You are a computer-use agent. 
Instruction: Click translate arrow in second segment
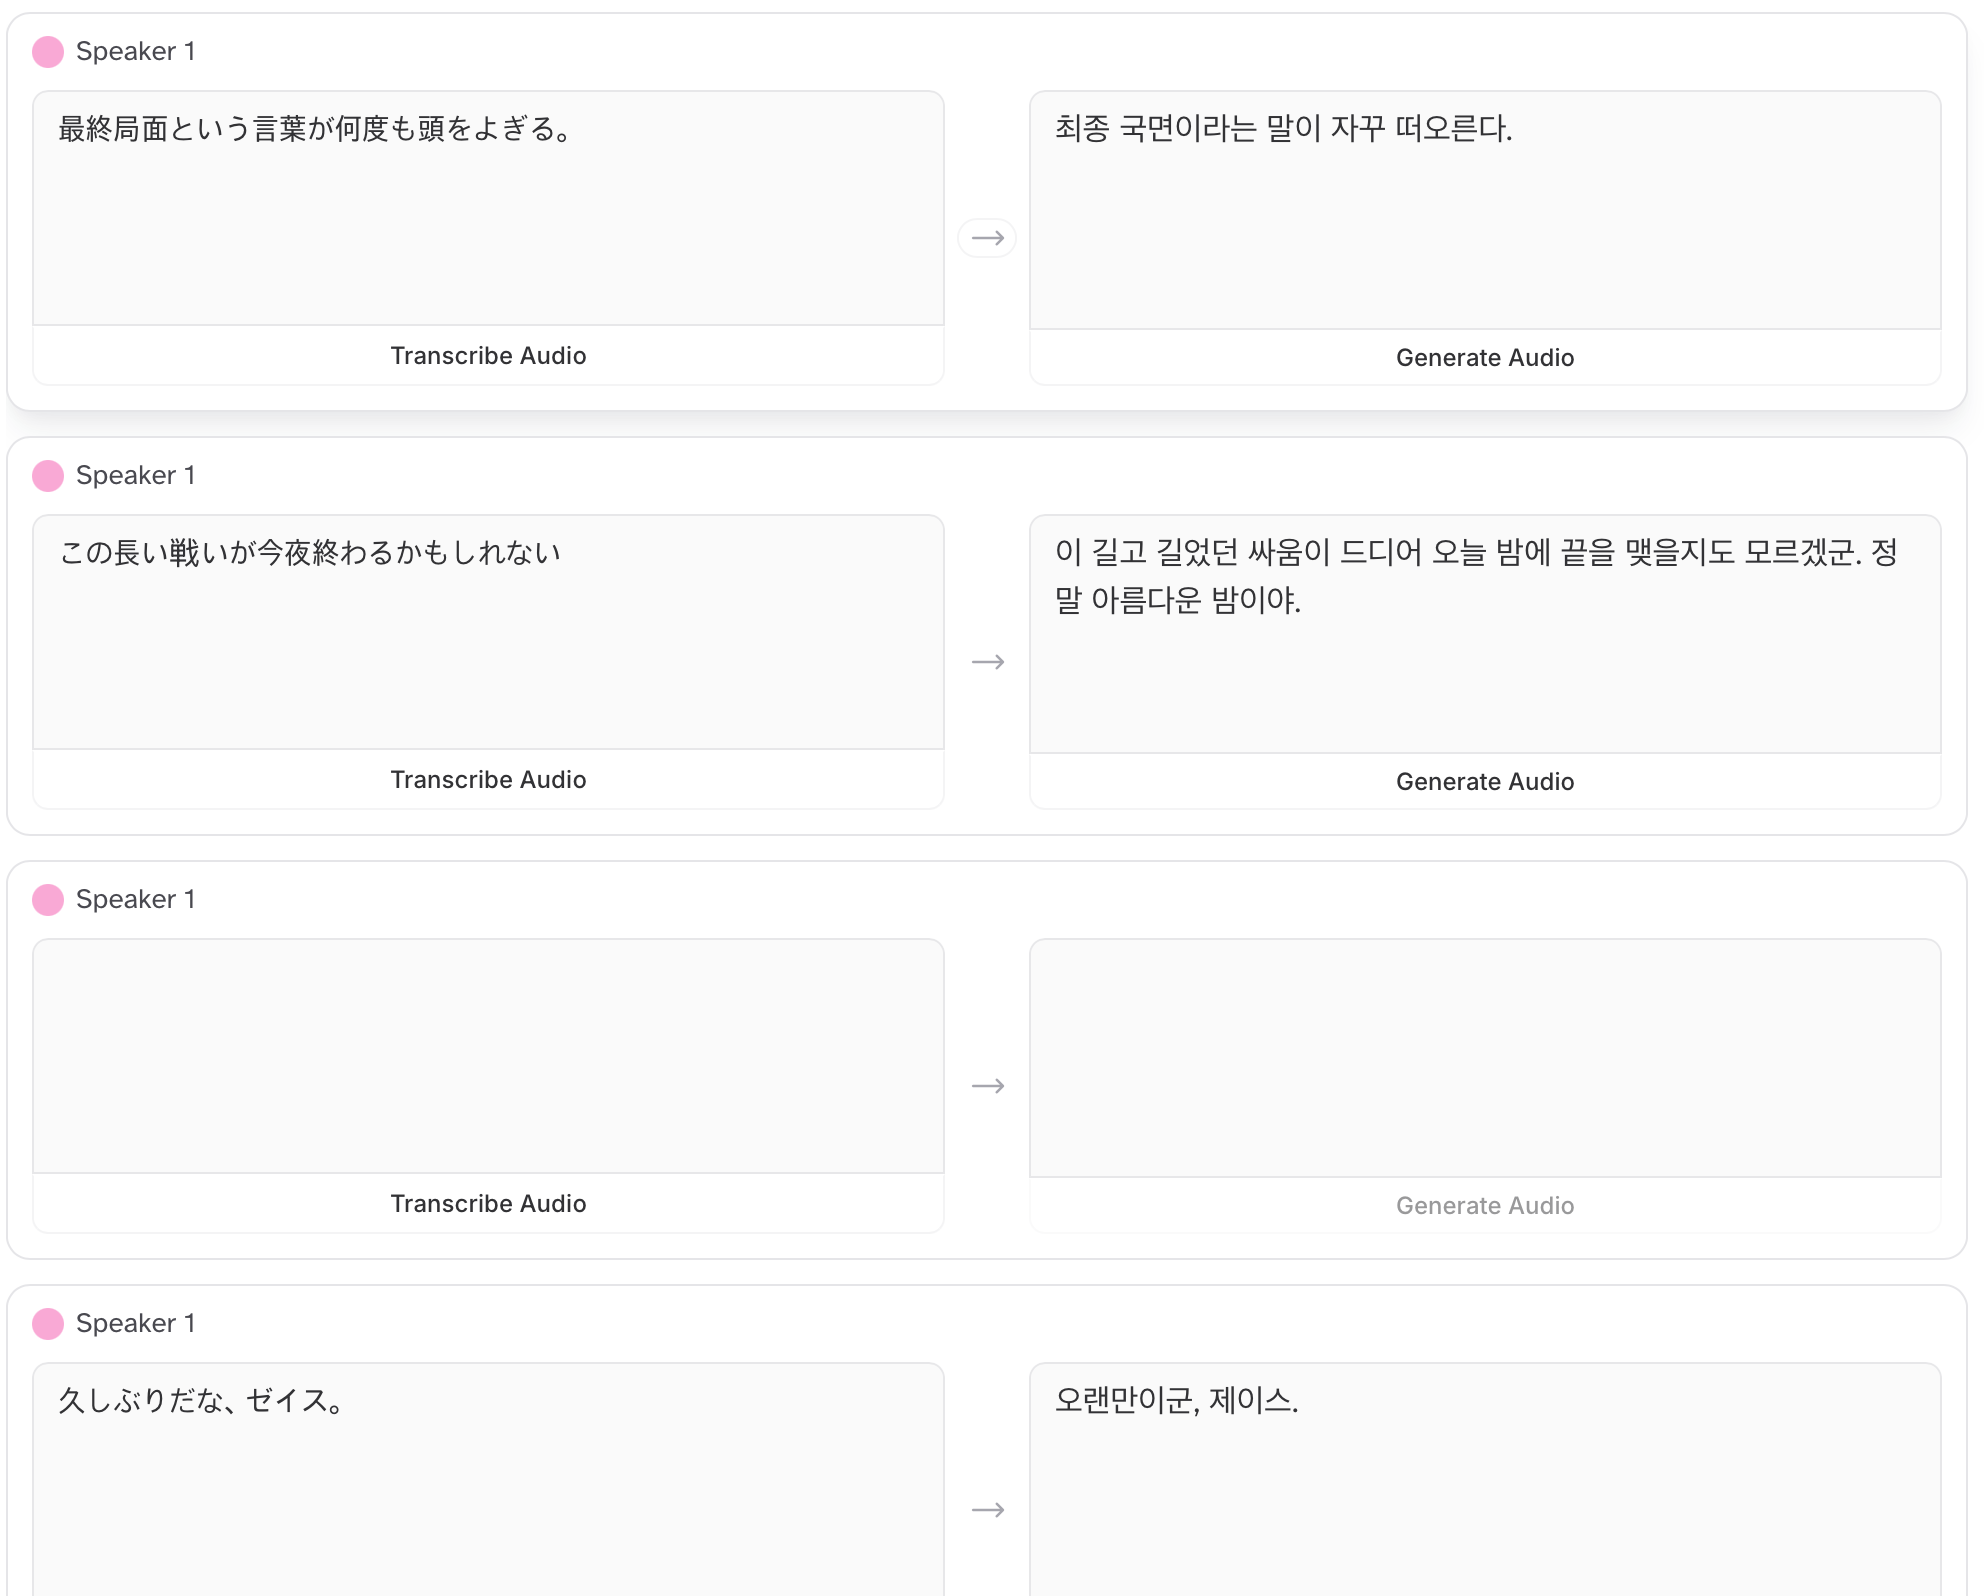(987, 662)
